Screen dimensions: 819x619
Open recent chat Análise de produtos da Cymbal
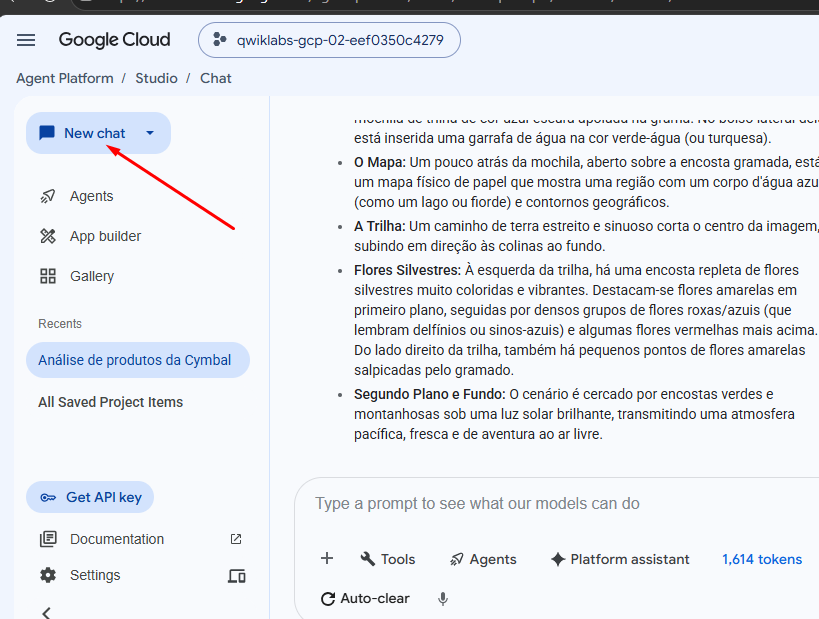pos(137,360)
